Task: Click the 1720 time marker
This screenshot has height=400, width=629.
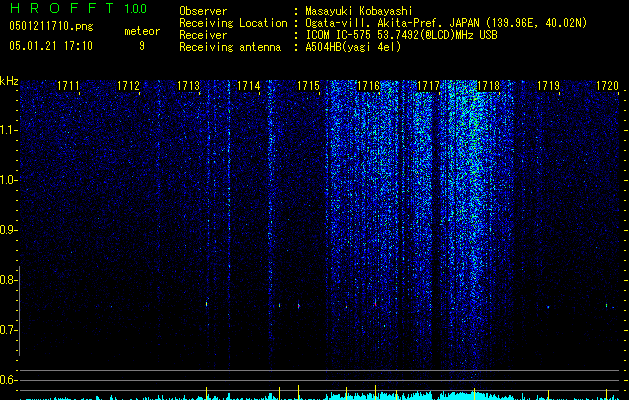Action: point(607,86)
